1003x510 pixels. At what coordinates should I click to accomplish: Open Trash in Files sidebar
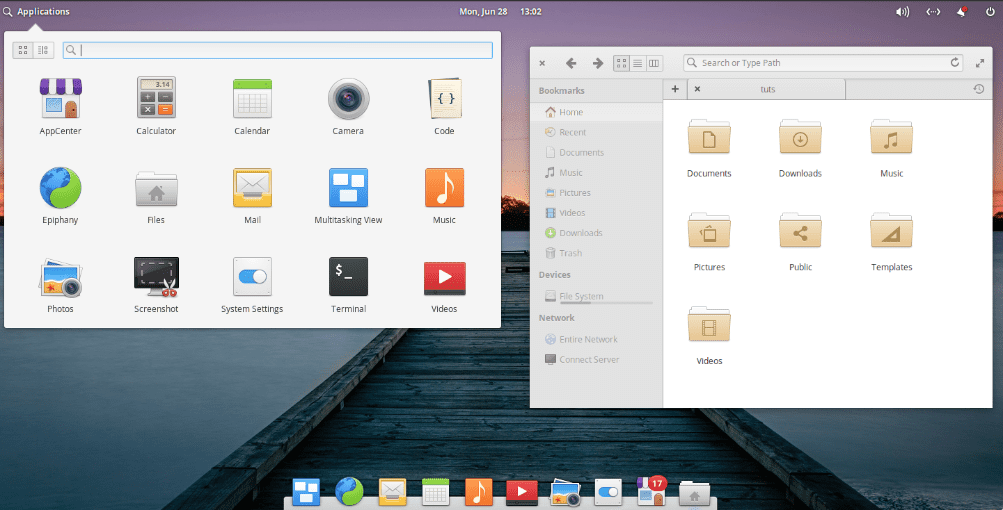596,253
